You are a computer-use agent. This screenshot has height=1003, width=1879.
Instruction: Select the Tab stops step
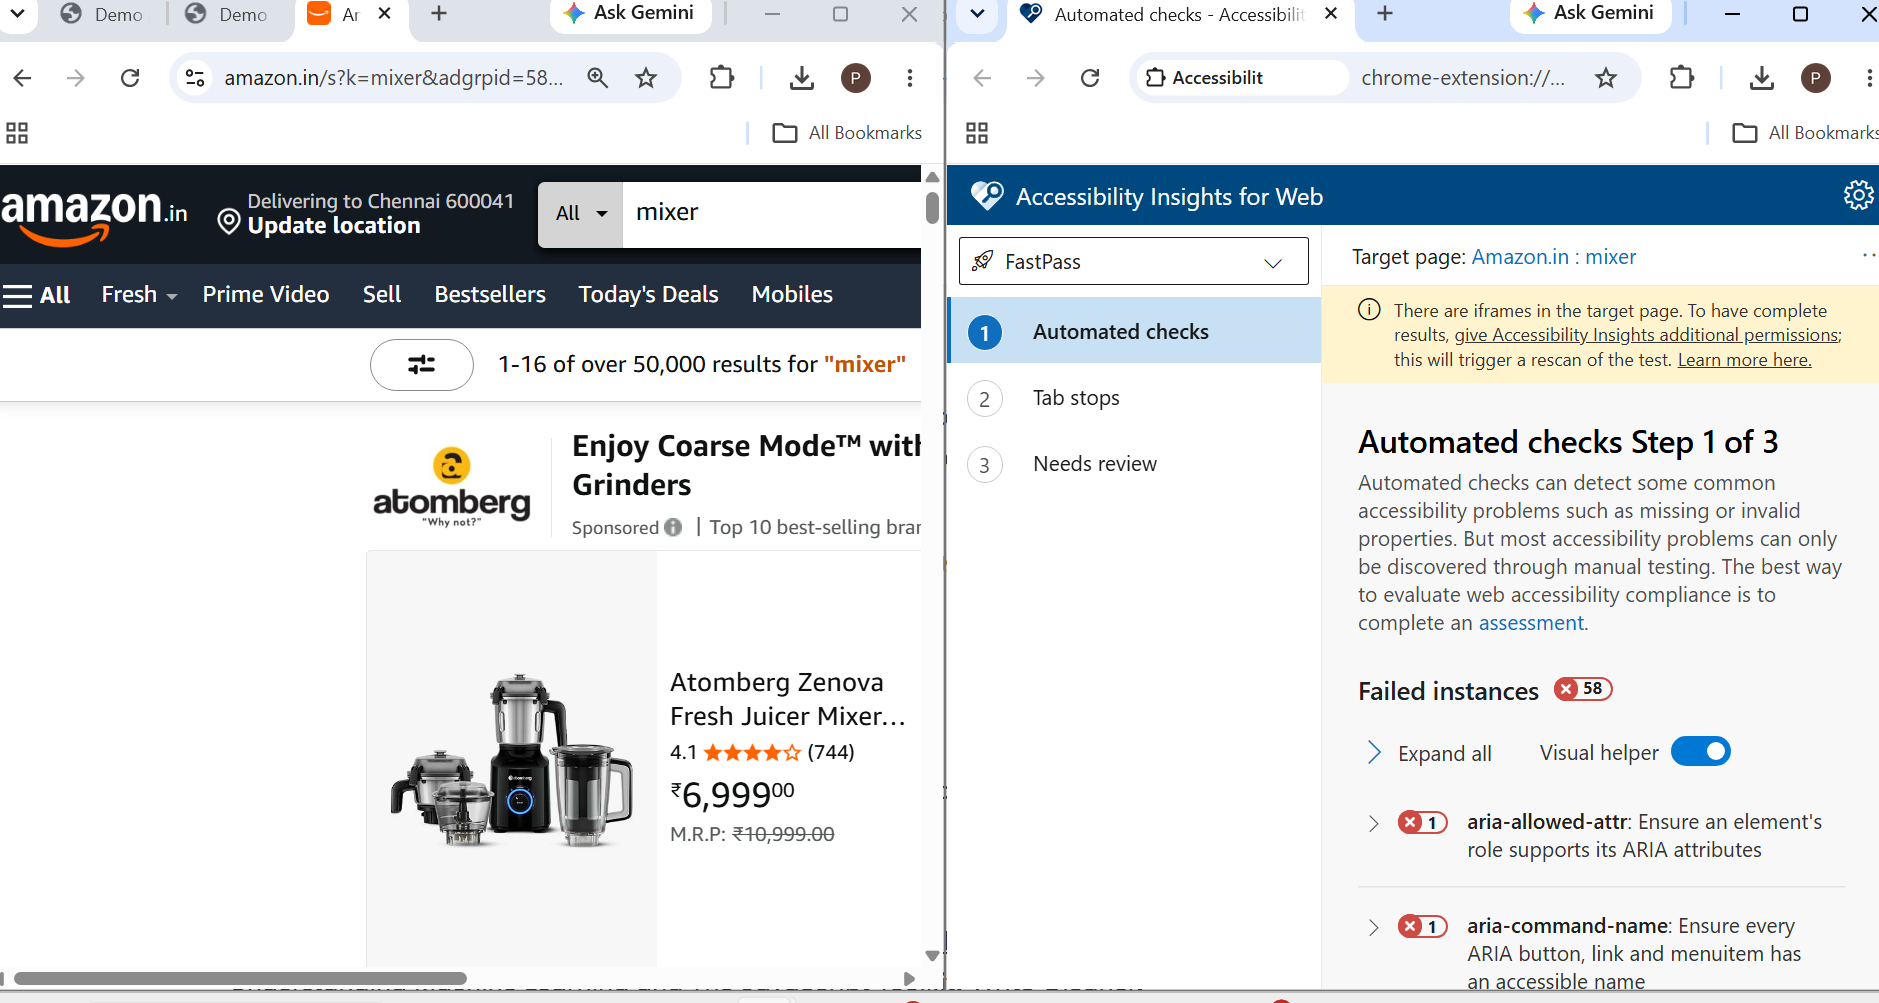tap(1135, 398)
